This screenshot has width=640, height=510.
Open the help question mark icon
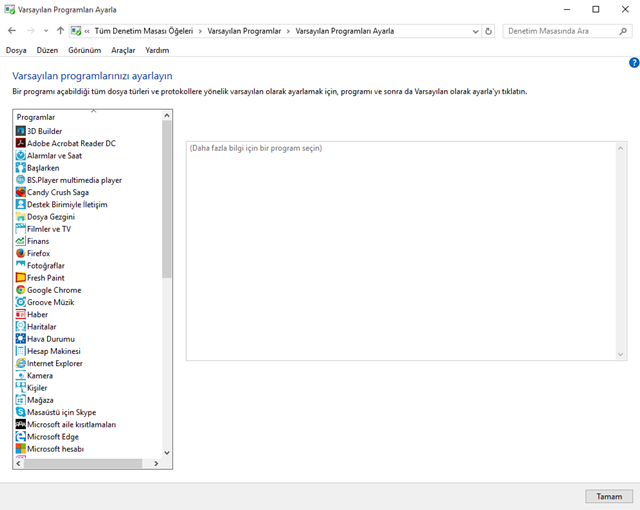(x=634, y=62)
